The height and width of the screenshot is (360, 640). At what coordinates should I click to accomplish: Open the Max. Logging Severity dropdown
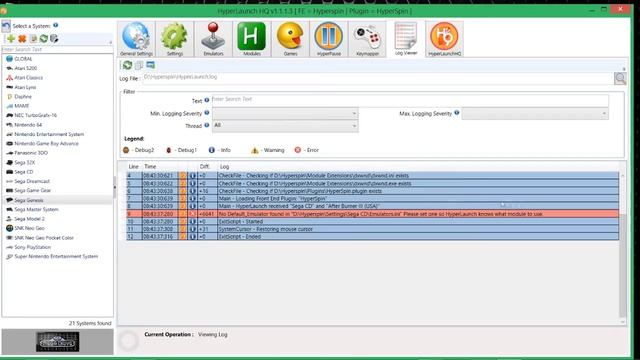(535, 113)
